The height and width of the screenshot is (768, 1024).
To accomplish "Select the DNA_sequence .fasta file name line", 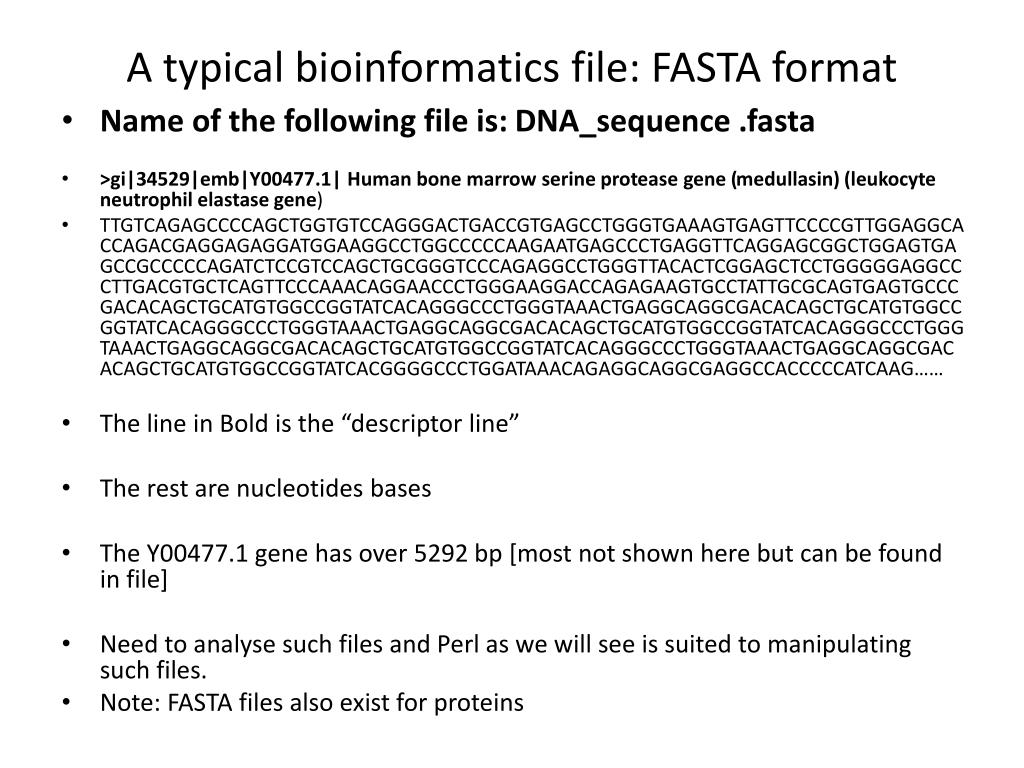I will [x=457, y=121].
